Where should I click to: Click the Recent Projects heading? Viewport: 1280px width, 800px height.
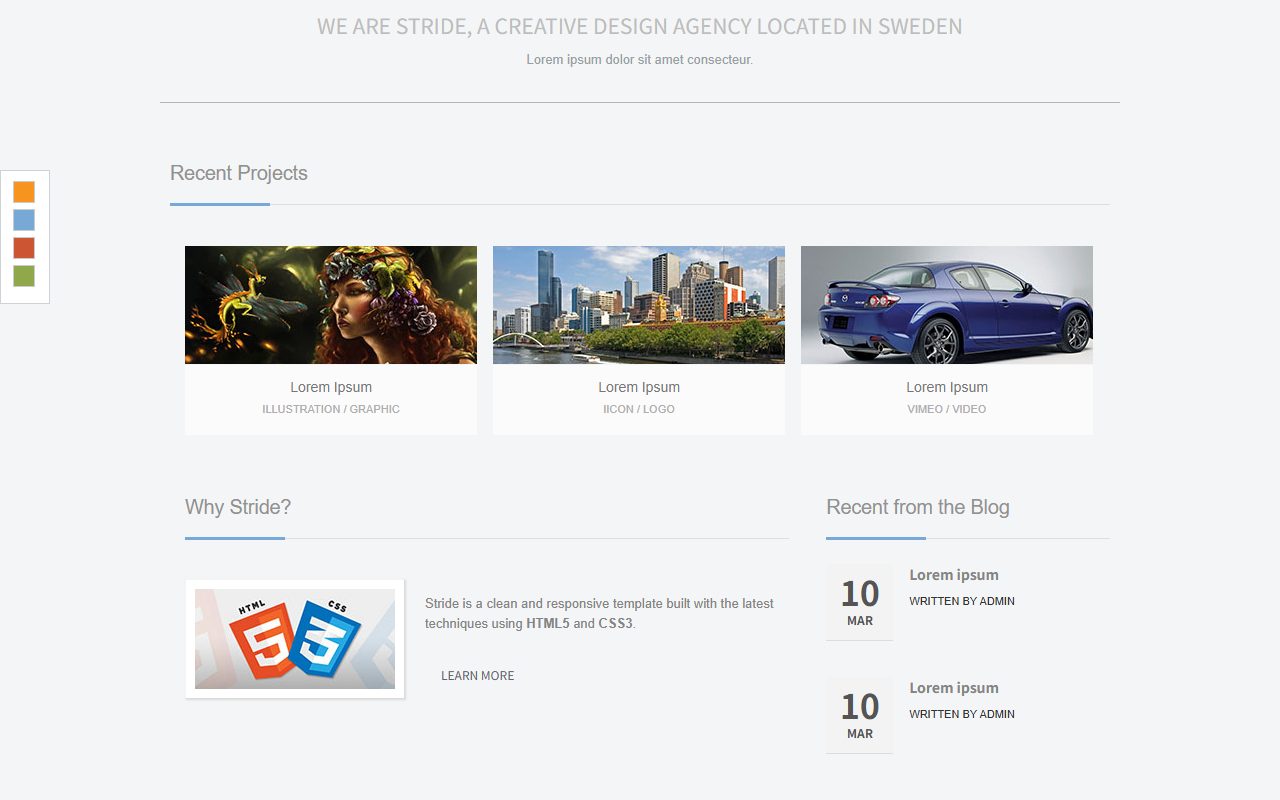click(x=239, y=173)
